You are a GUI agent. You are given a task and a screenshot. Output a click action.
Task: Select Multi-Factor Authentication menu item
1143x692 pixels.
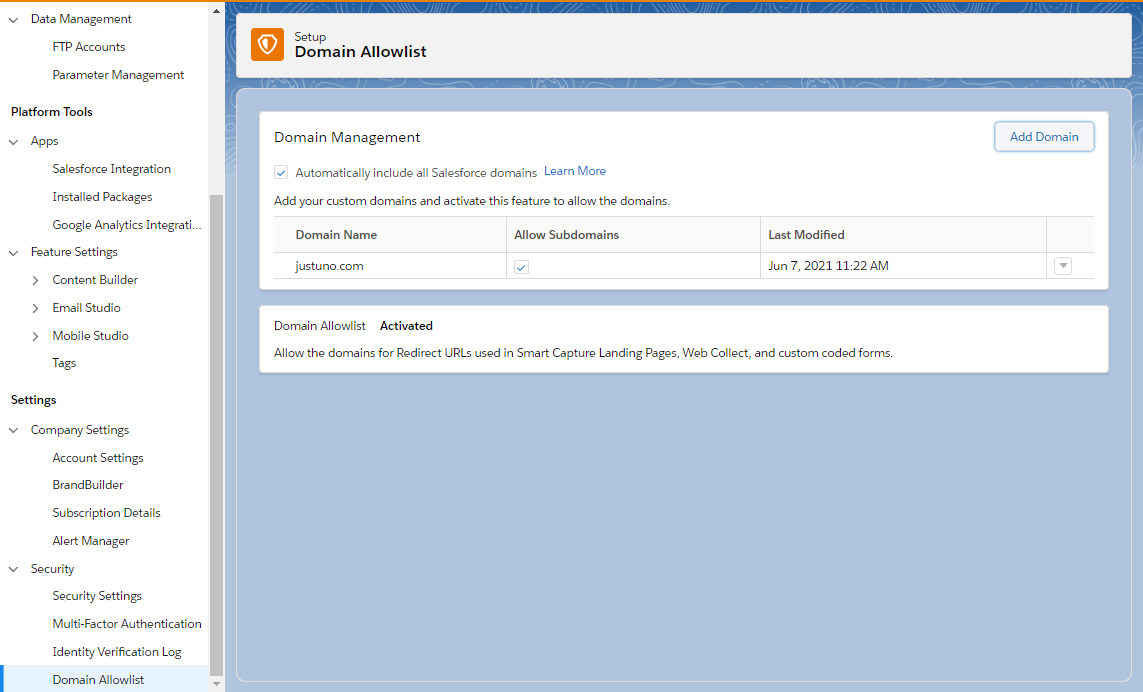127,624
